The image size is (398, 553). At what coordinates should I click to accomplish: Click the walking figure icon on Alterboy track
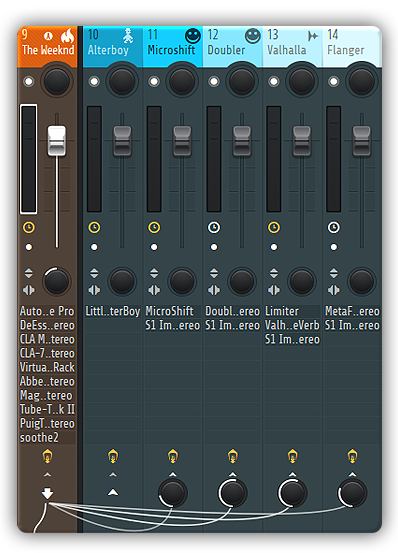click(x=128, y=36)
